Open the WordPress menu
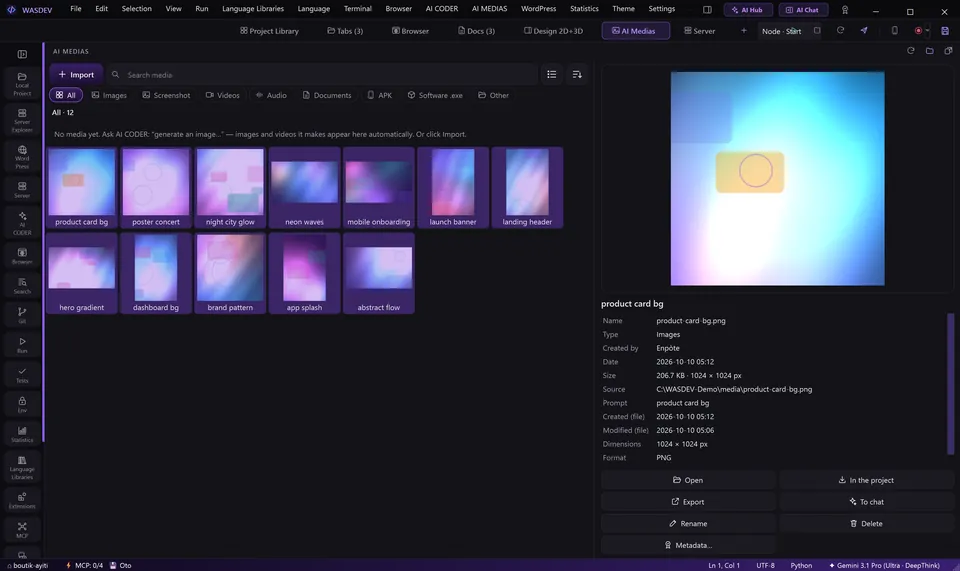The height and width of the screenshot is (571, 960). (x=538, y=9)
